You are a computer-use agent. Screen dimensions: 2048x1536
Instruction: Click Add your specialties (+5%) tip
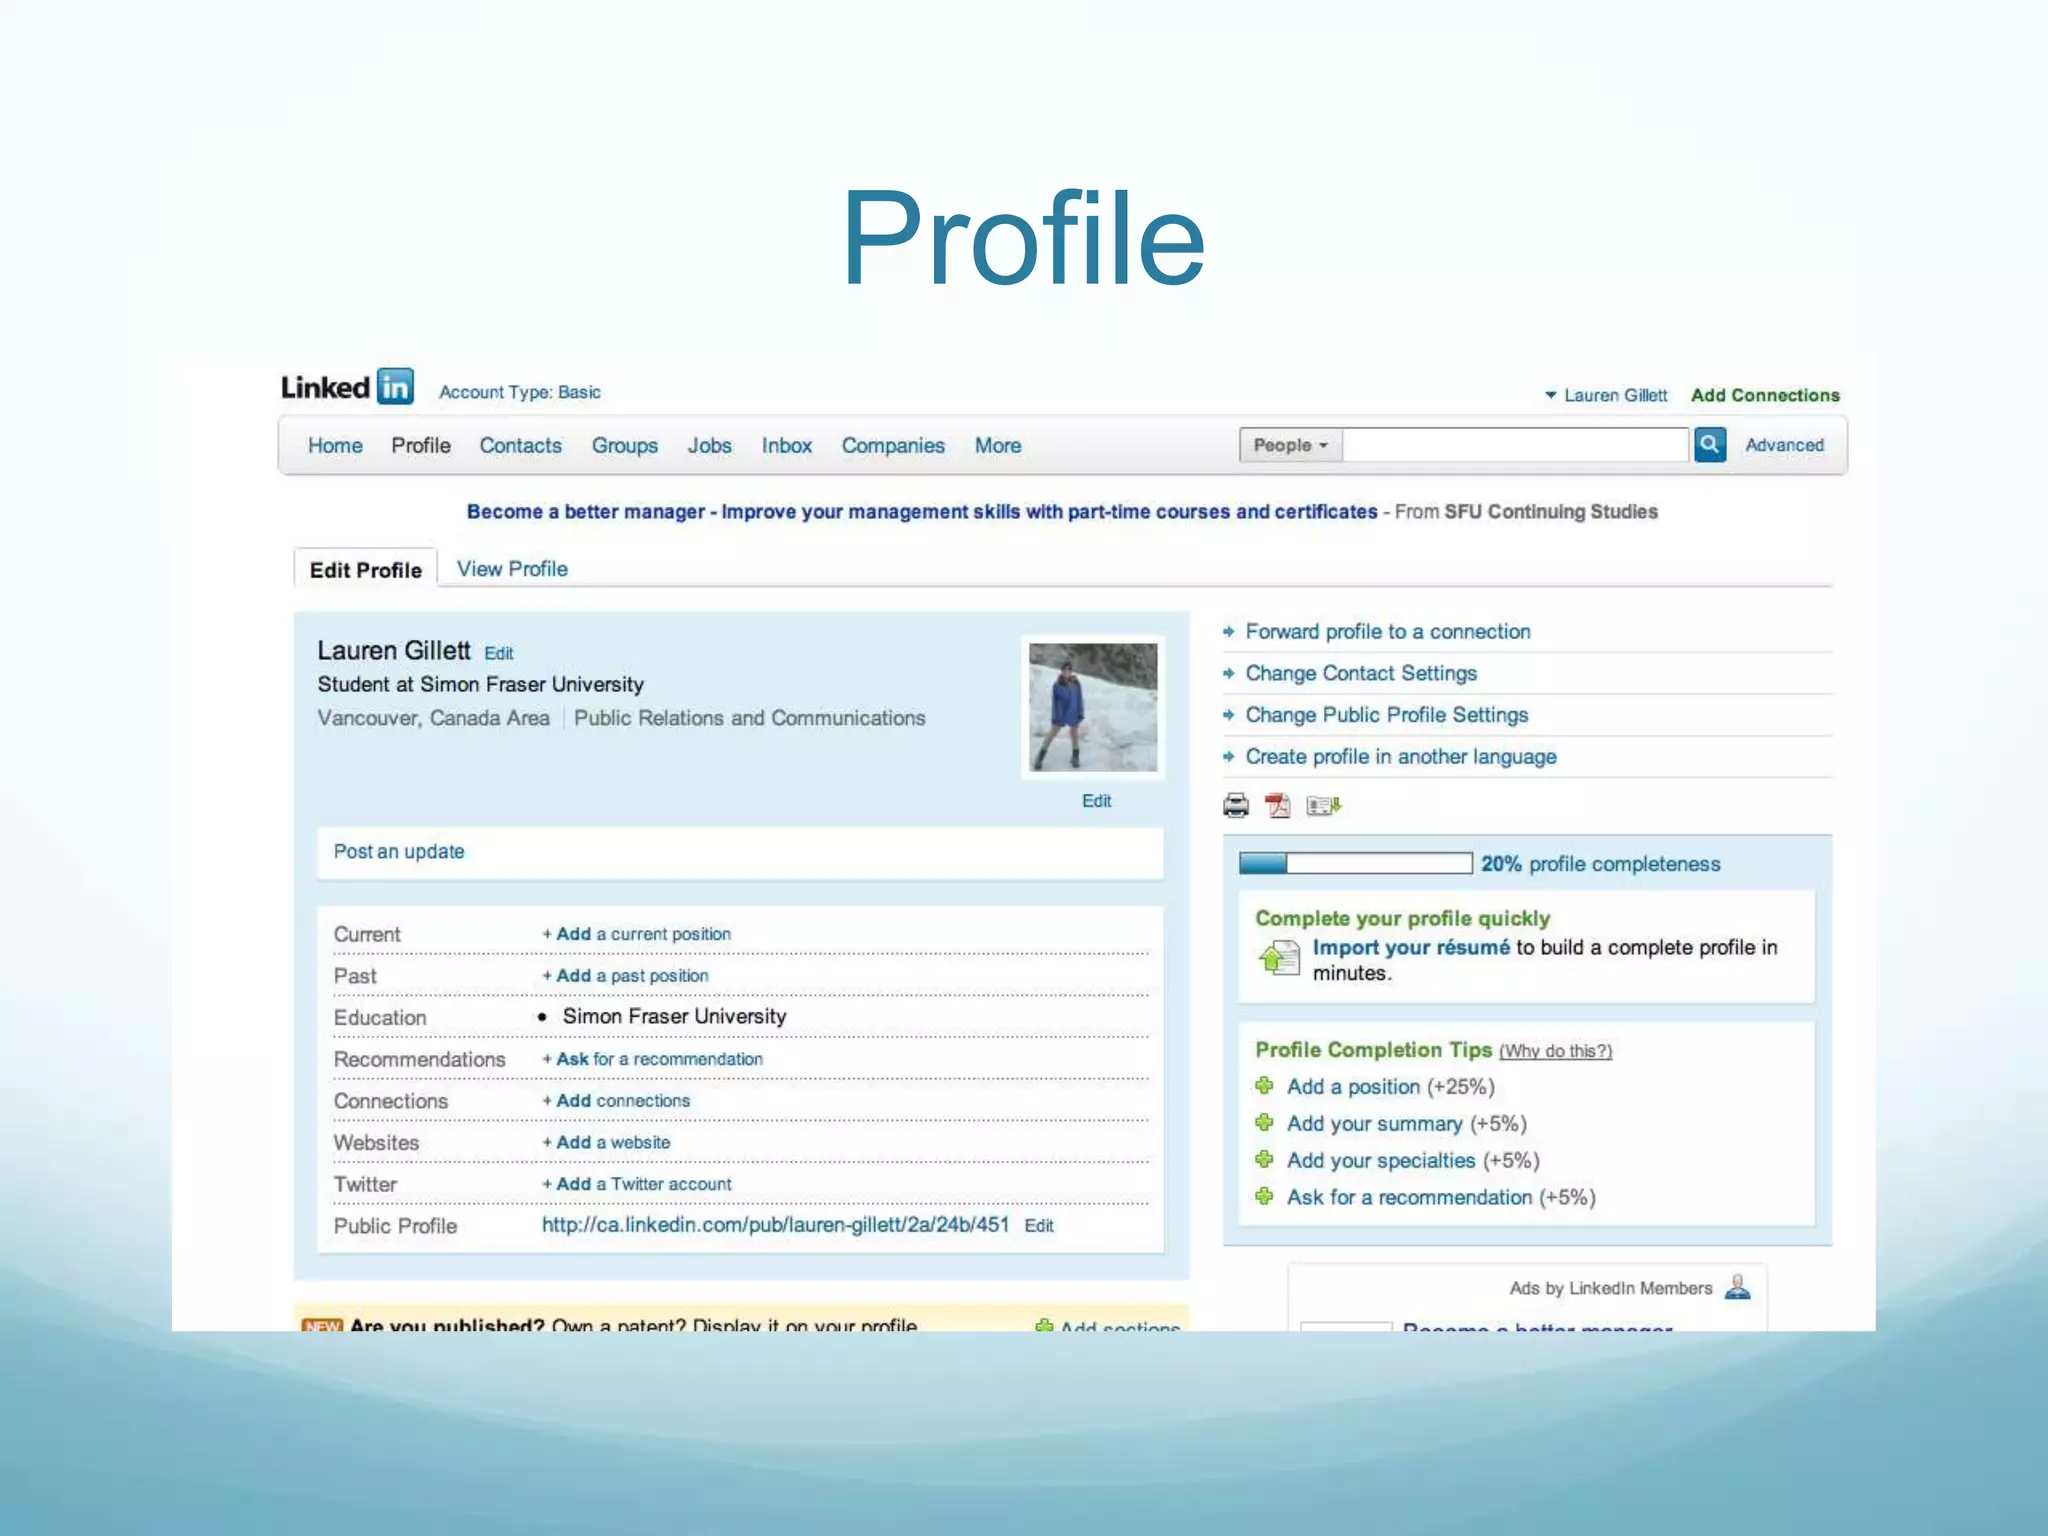1412,1160
